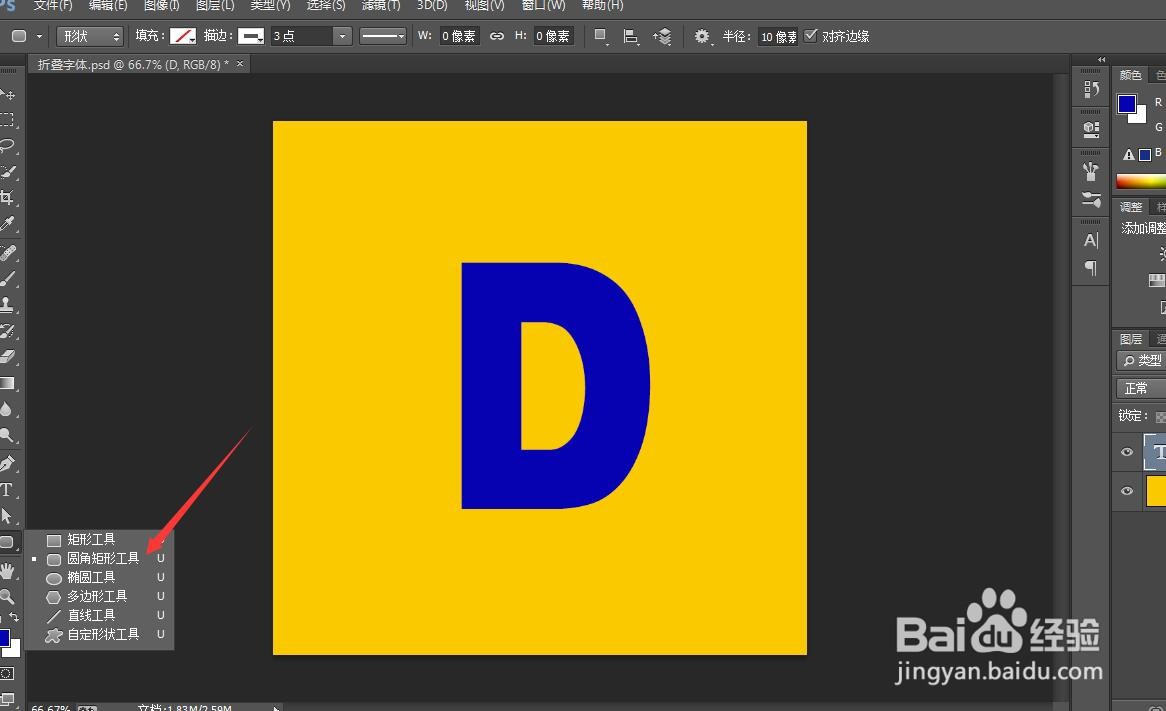The image size is (1166, 711).
Task: Open the Character panel icon in dock
Action: click(1091, 240)
